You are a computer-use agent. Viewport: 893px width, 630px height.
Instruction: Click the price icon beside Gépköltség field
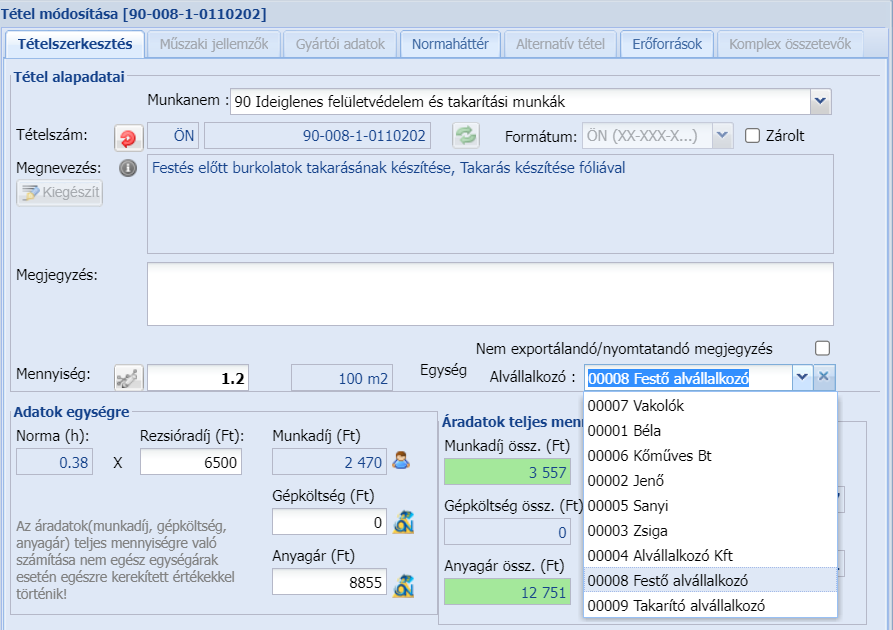click(x=403, y=522)
